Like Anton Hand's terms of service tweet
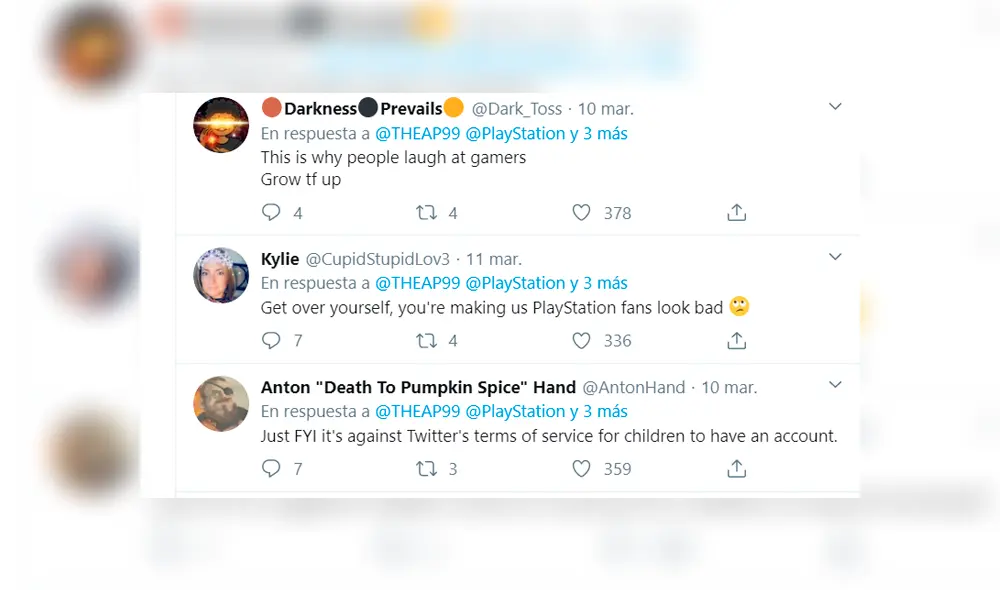Viewport: 1000px width, 590px height. coord(582,468)
